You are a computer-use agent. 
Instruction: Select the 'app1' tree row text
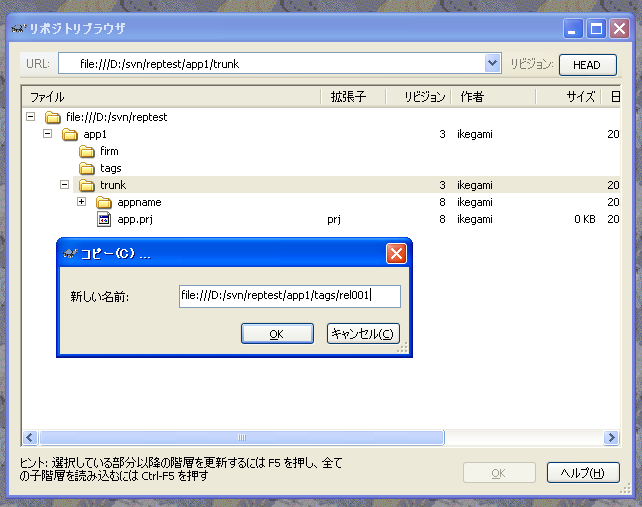(x=95, y=134)
